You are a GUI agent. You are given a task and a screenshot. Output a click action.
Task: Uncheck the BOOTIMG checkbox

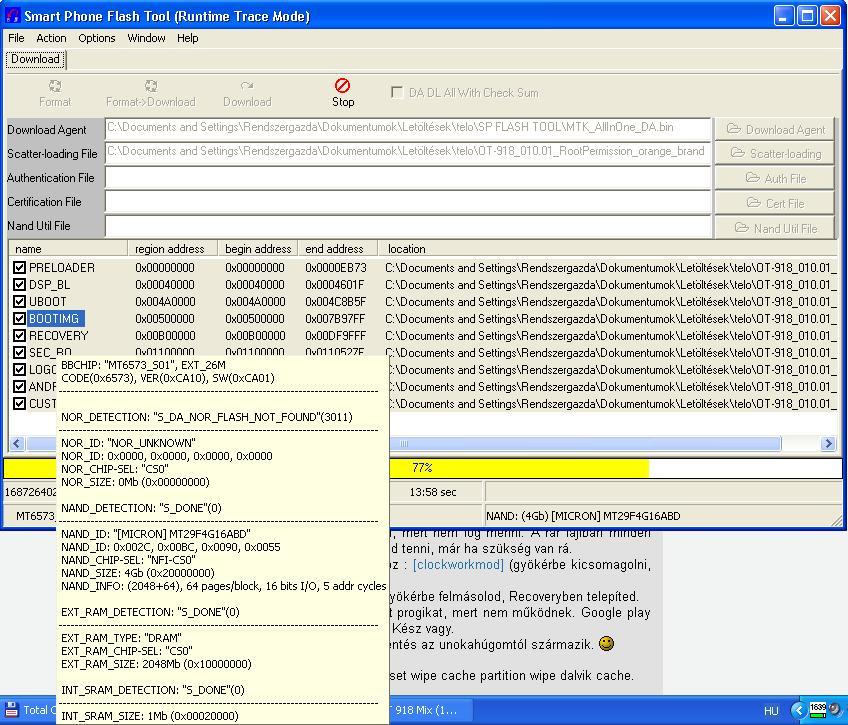coord(19,318)
